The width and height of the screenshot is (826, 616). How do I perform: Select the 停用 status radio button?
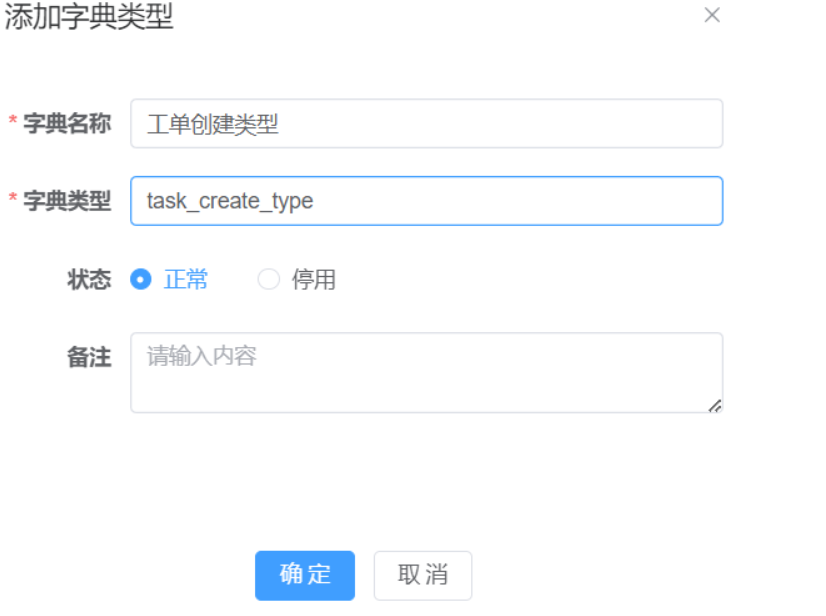[268, 280]
